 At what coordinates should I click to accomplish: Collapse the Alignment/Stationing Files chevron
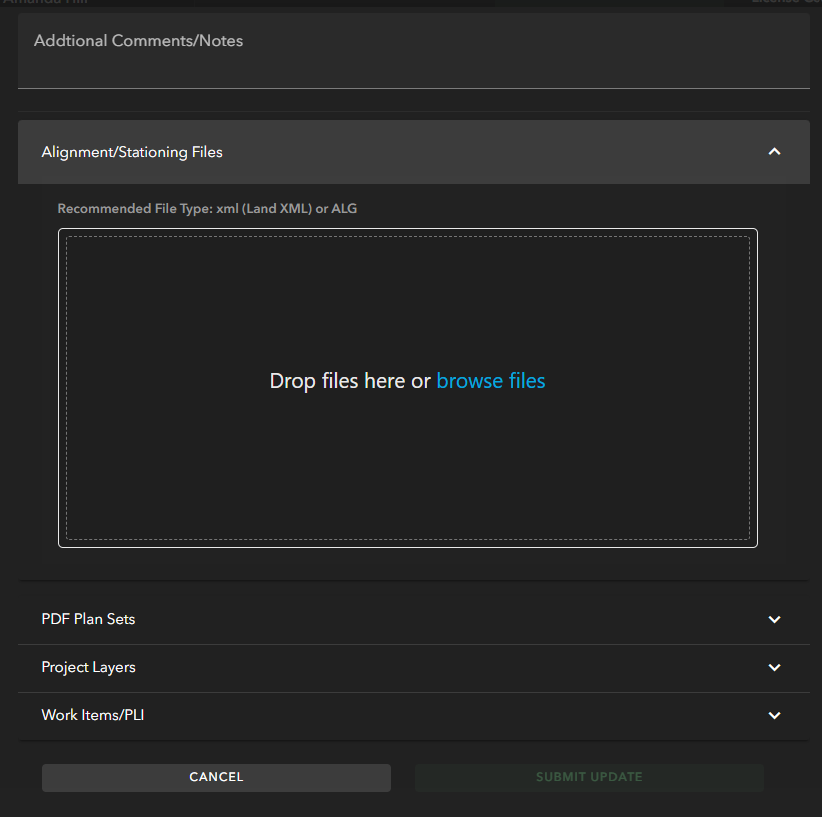click(773, 152)
